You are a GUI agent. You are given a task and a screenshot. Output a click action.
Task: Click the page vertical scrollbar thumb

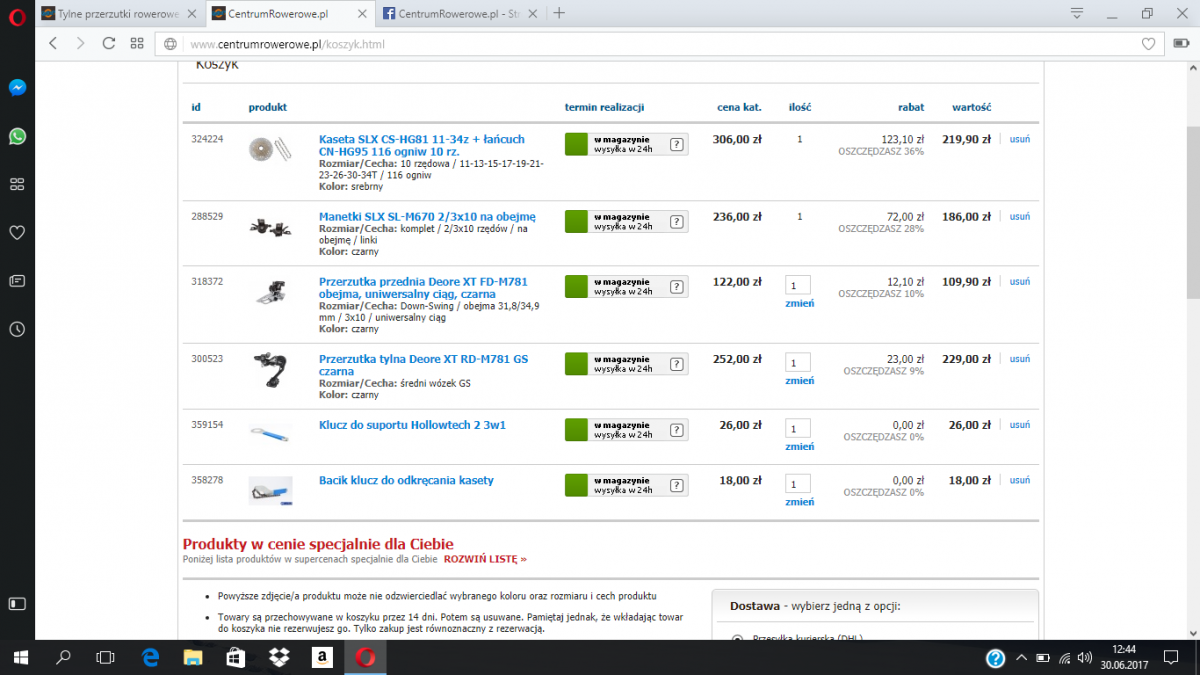click(1192, 212)
